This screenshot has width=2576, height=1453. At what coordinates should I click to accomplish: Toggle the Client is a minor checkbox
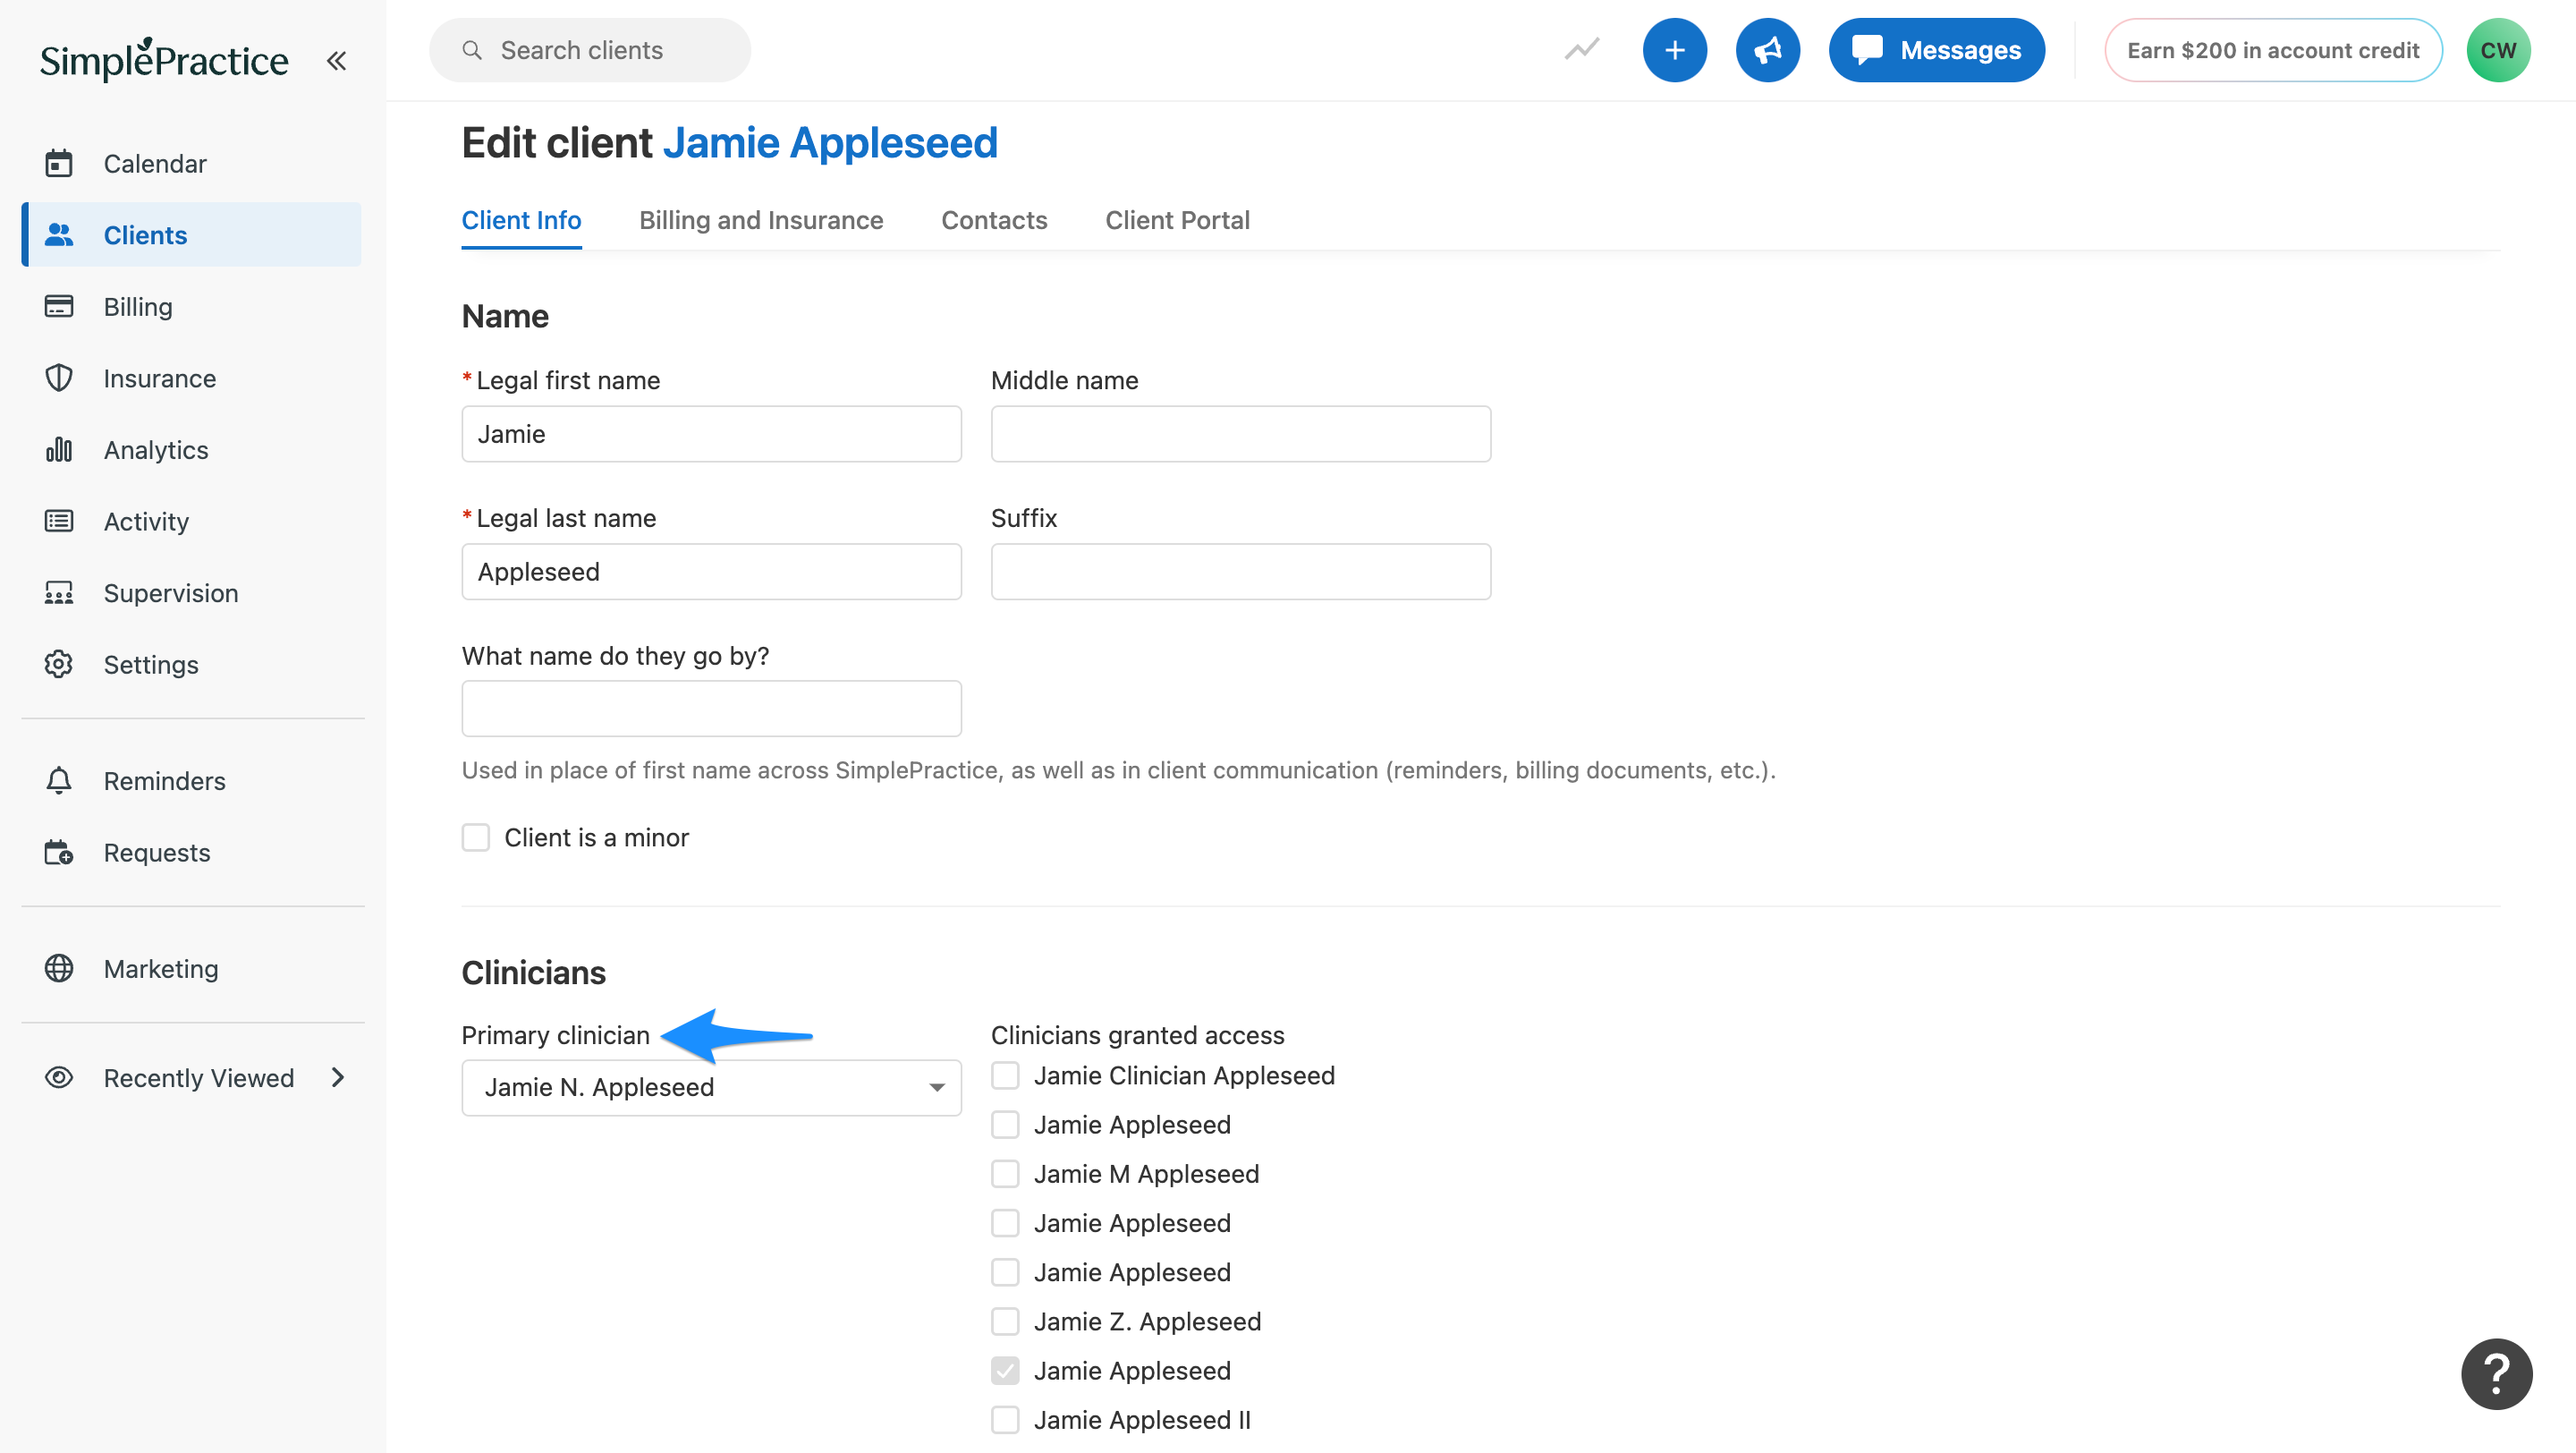click(x=476, y=837)
